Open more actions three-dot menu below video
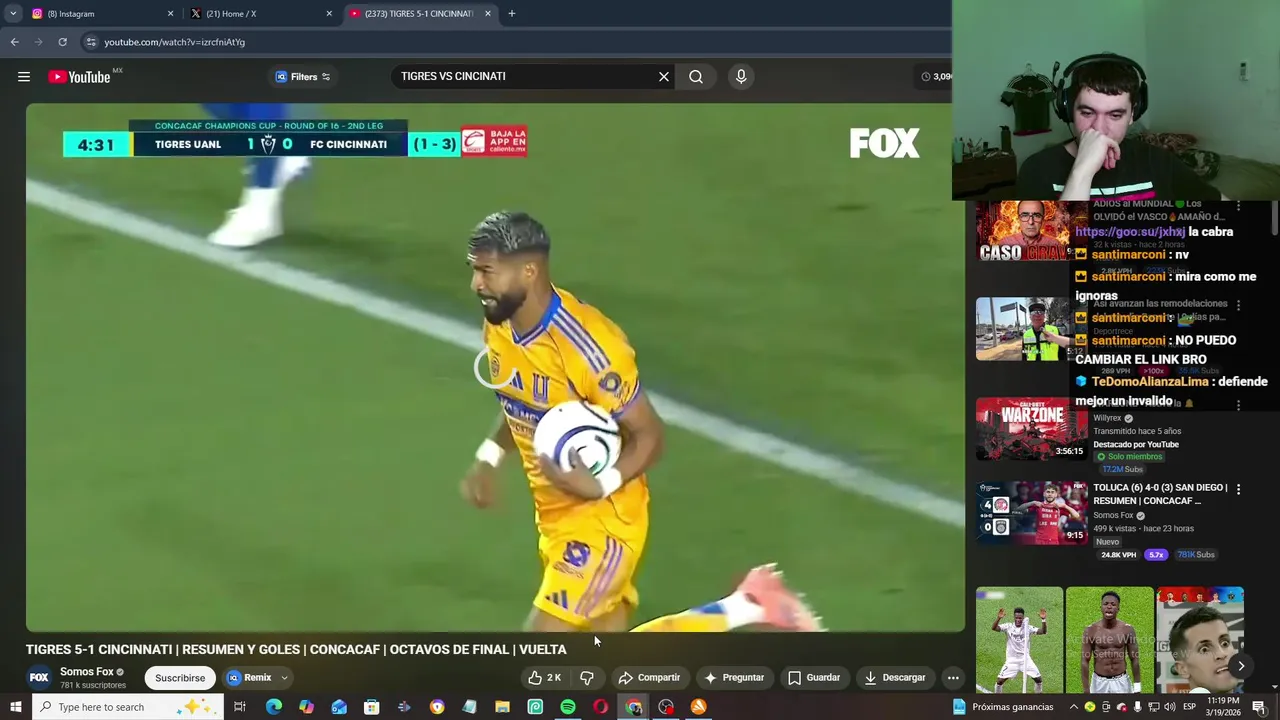The height and width of the screenshot is (720, 1280). point(953,678)
